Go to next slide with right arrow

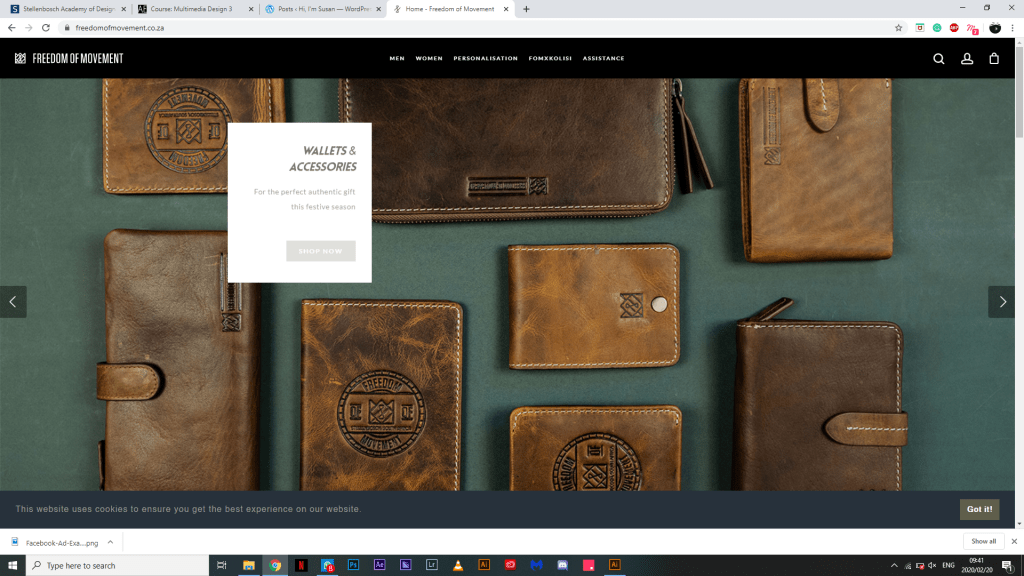coord(1002,302)
